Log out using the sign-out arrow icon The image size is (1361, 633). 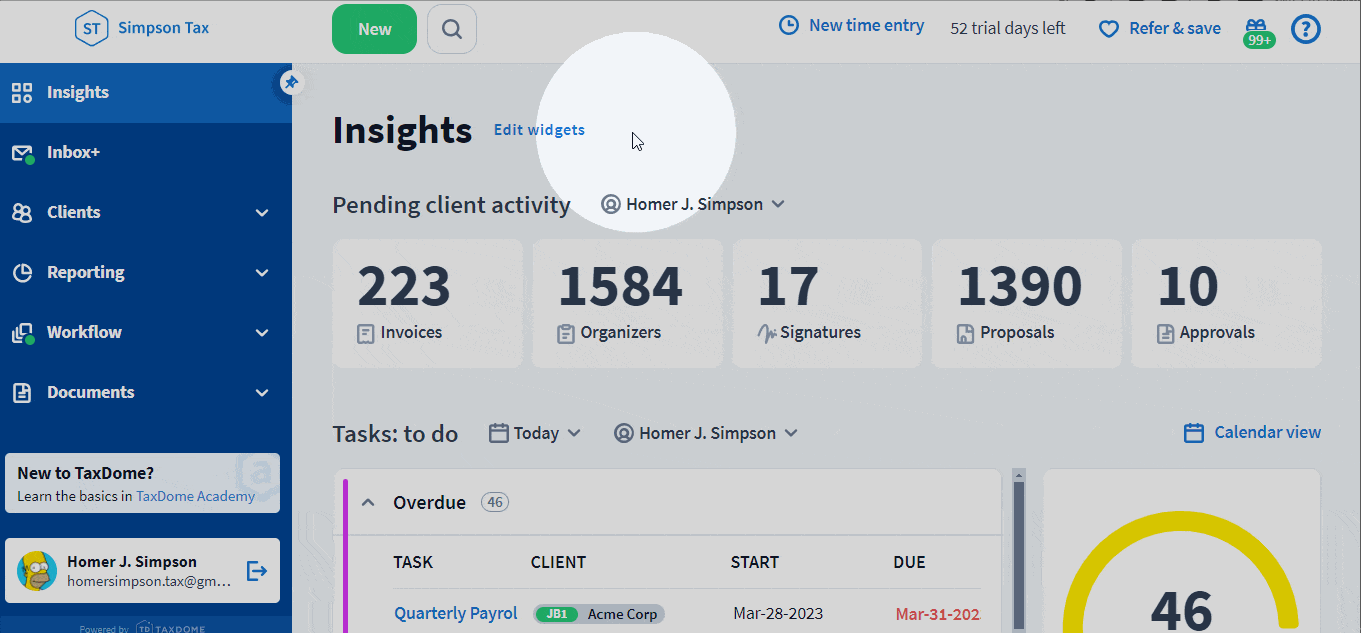pos(257,571)
